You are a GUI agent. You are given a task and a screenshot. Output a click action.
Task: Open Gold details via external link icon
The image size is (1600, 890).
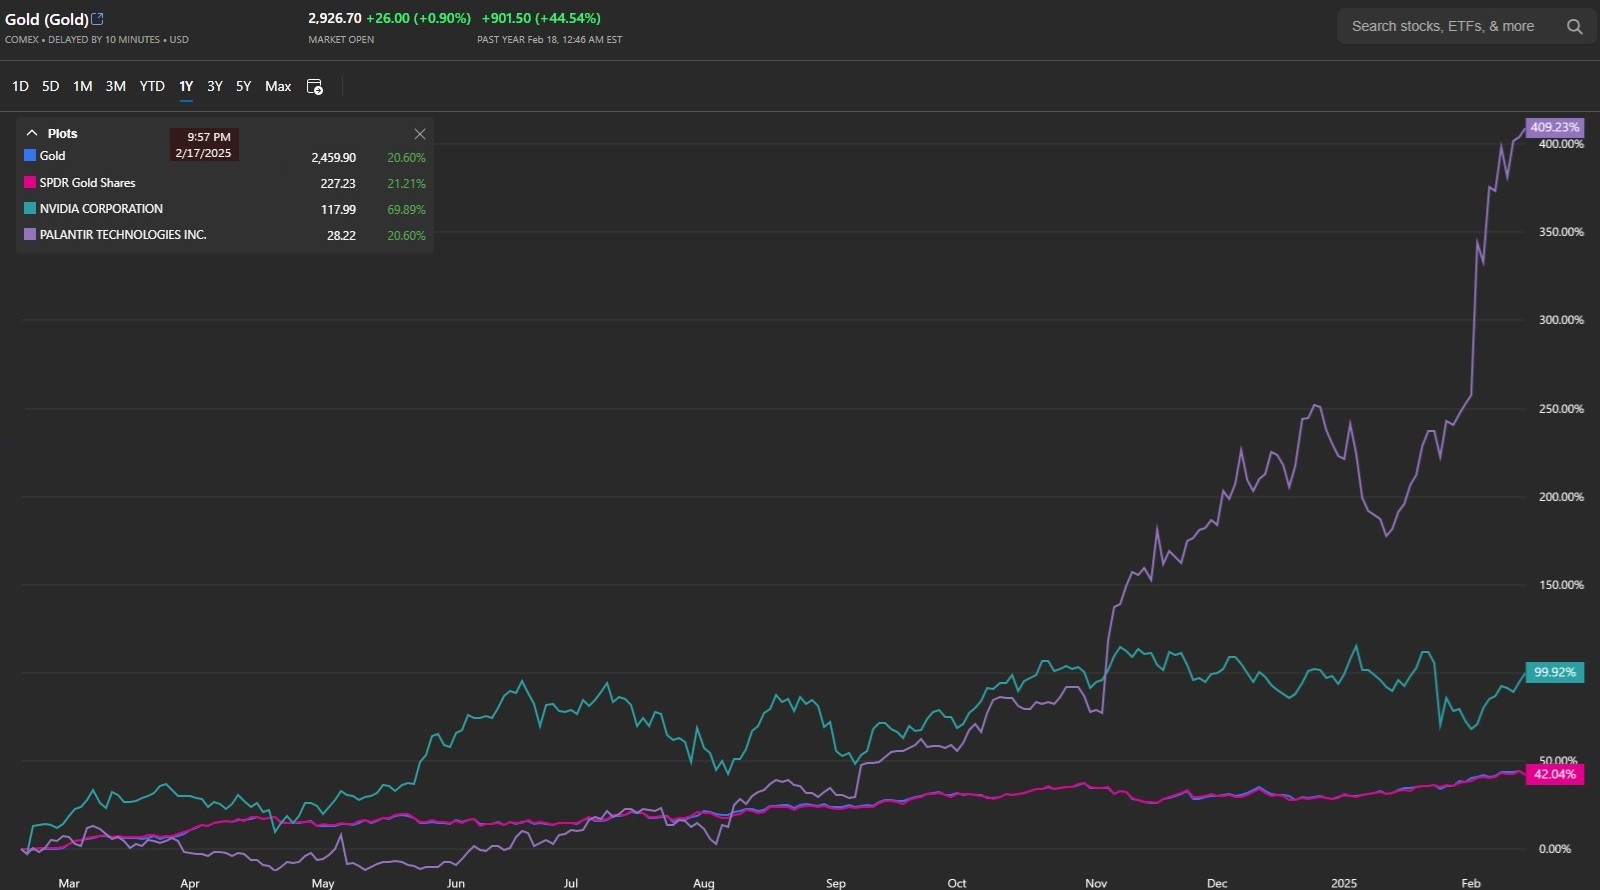[x=97, y=19]
